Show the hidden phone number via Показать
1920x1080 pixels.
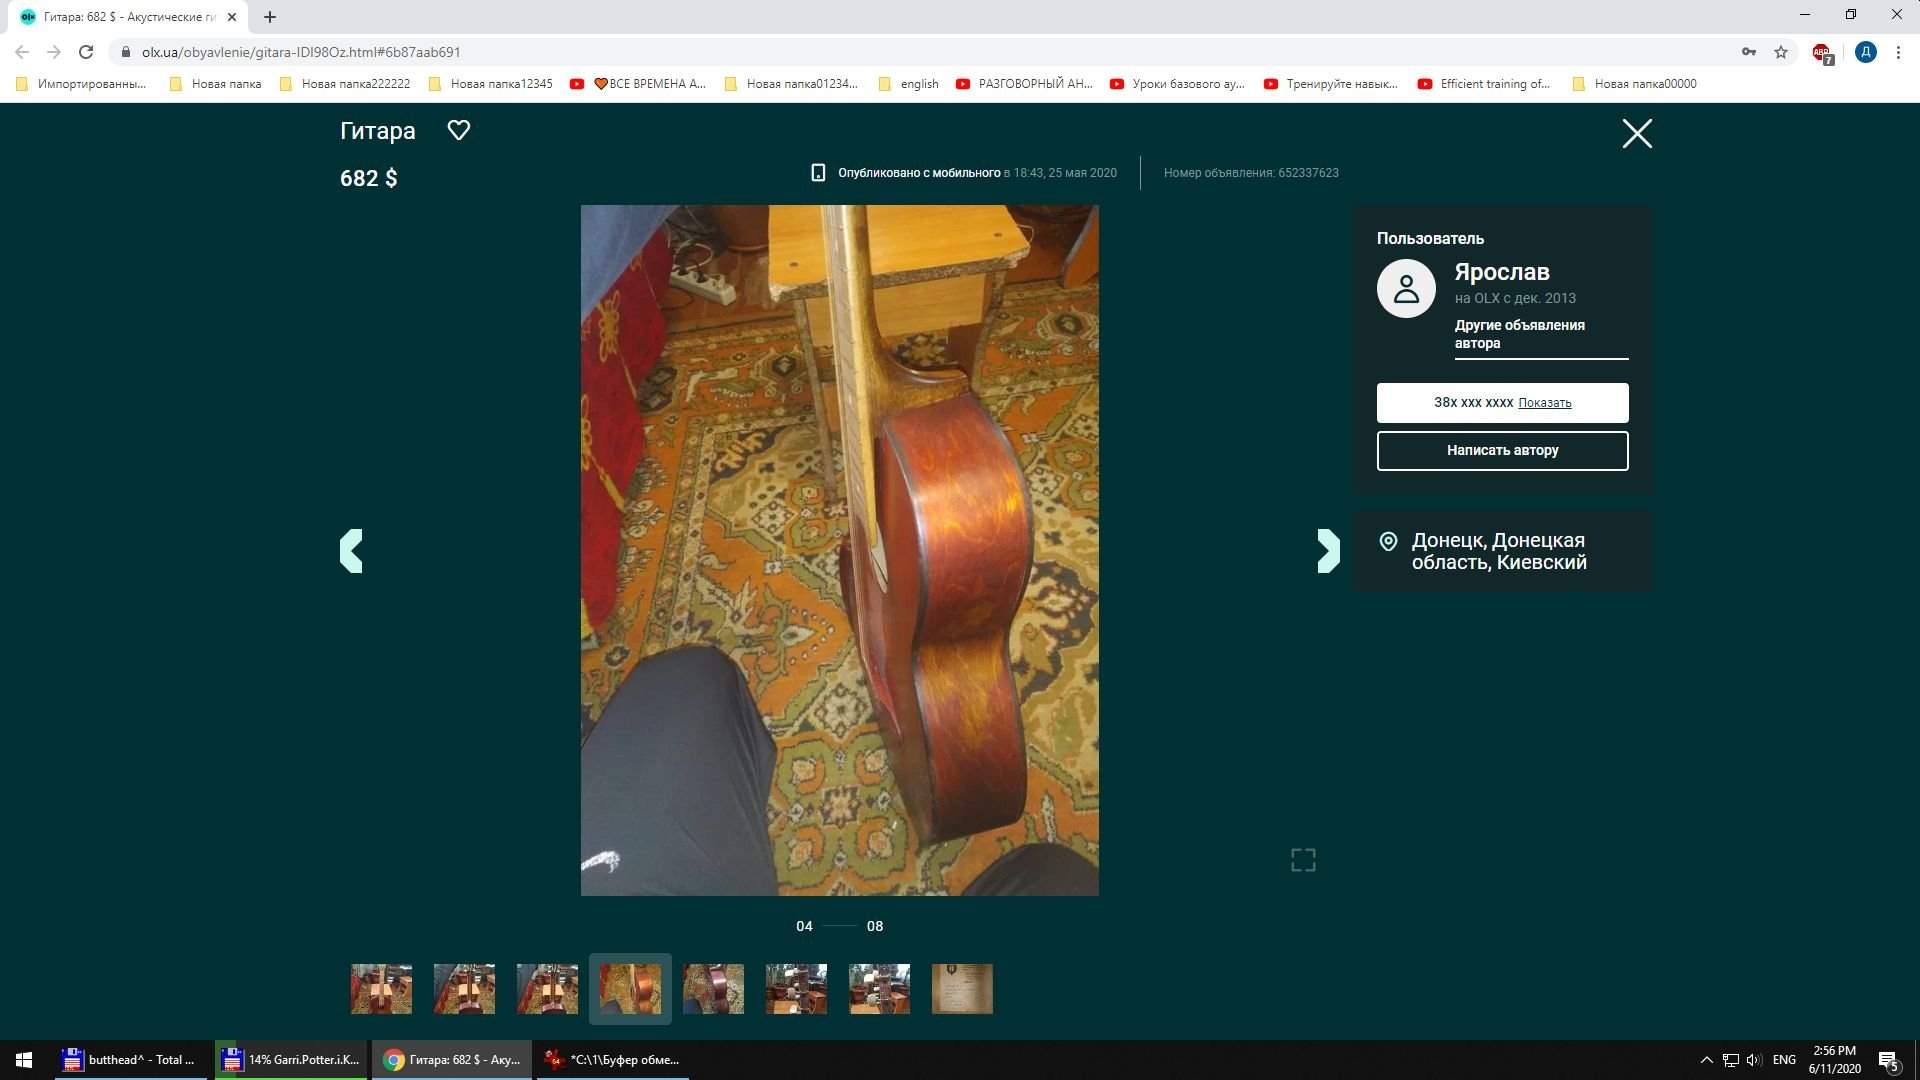click(1544, 403)
